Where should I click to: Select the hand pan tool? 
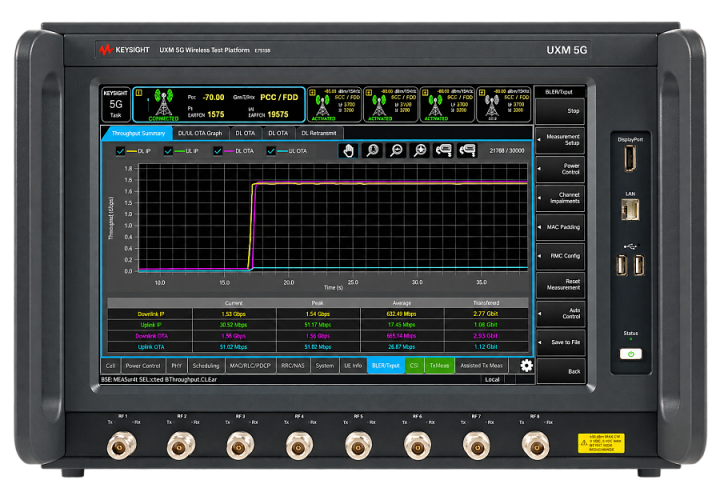pyautogui.click(x=349, y=151)
